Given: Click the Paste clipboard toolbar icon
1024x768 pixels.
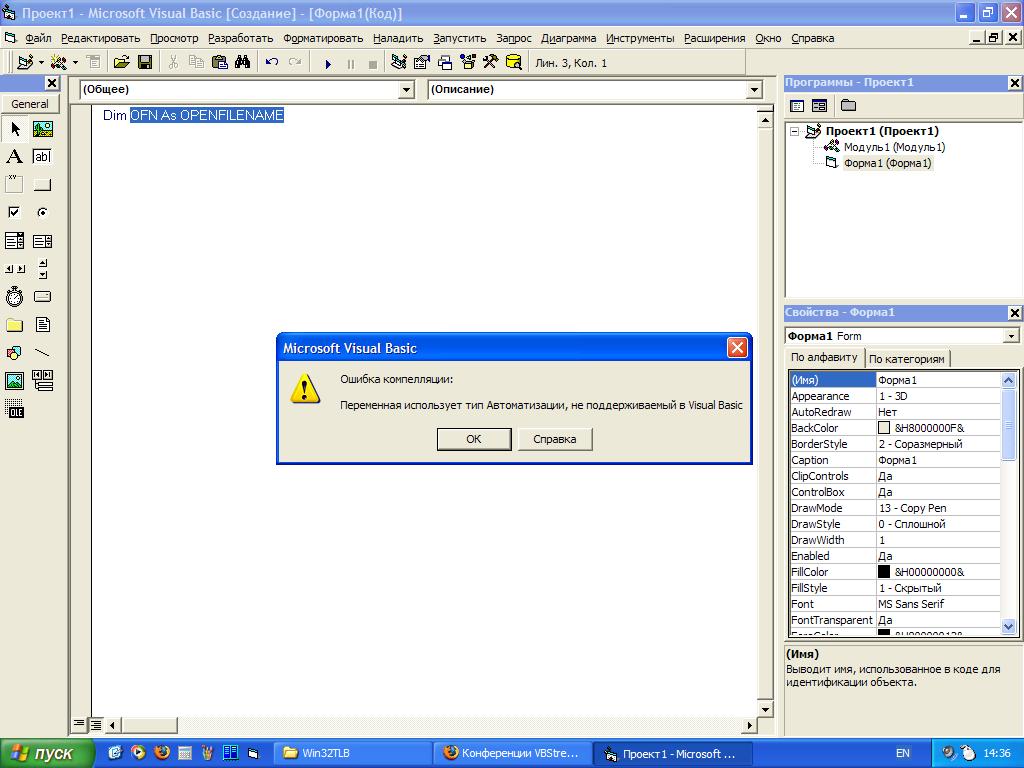Looking at the screenshot, I should pyautogui.click(x=220, y=63).
